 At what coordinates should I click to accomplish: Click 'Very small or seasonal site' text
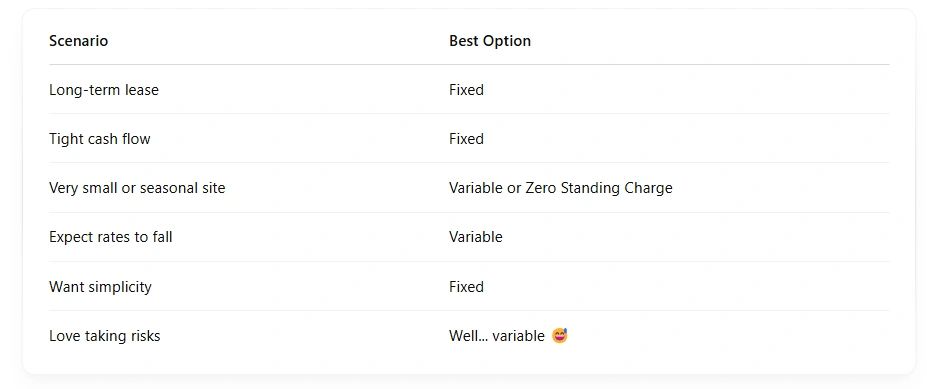tap(137, 188)
